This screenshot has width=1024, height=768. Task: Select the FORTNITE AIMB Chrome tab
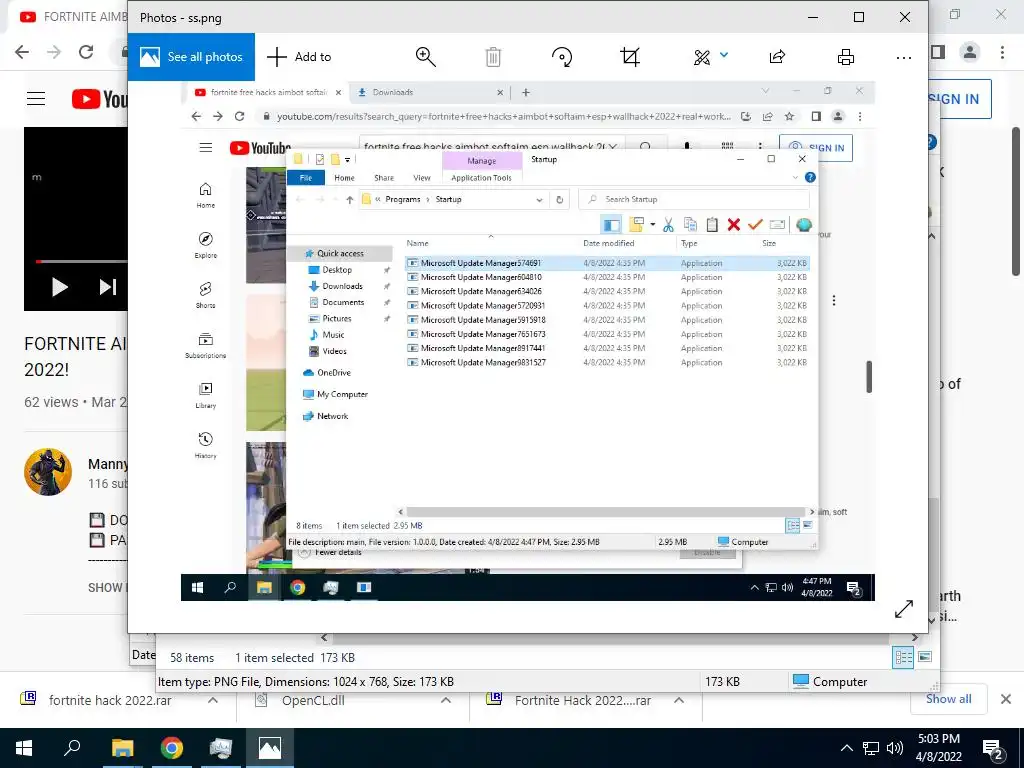point(73,17)
